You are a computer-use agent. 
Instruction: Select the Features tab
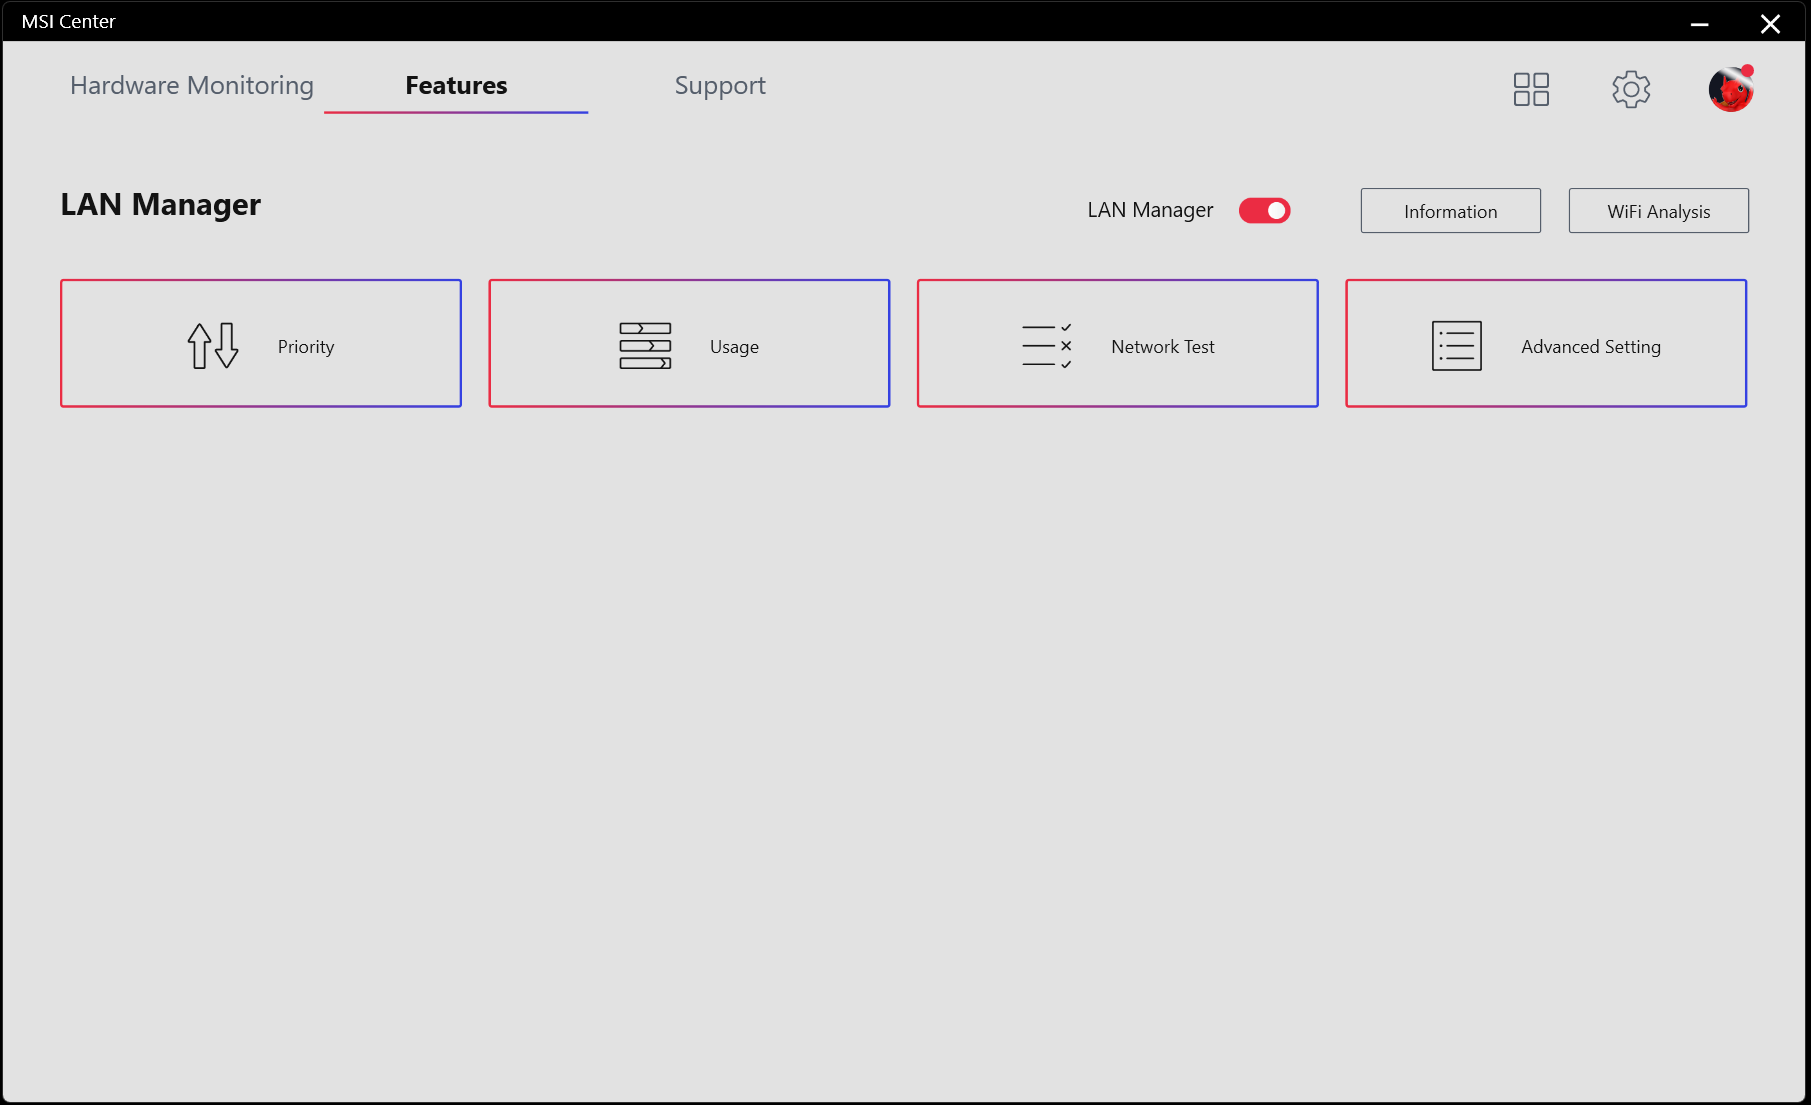point(456,86)
